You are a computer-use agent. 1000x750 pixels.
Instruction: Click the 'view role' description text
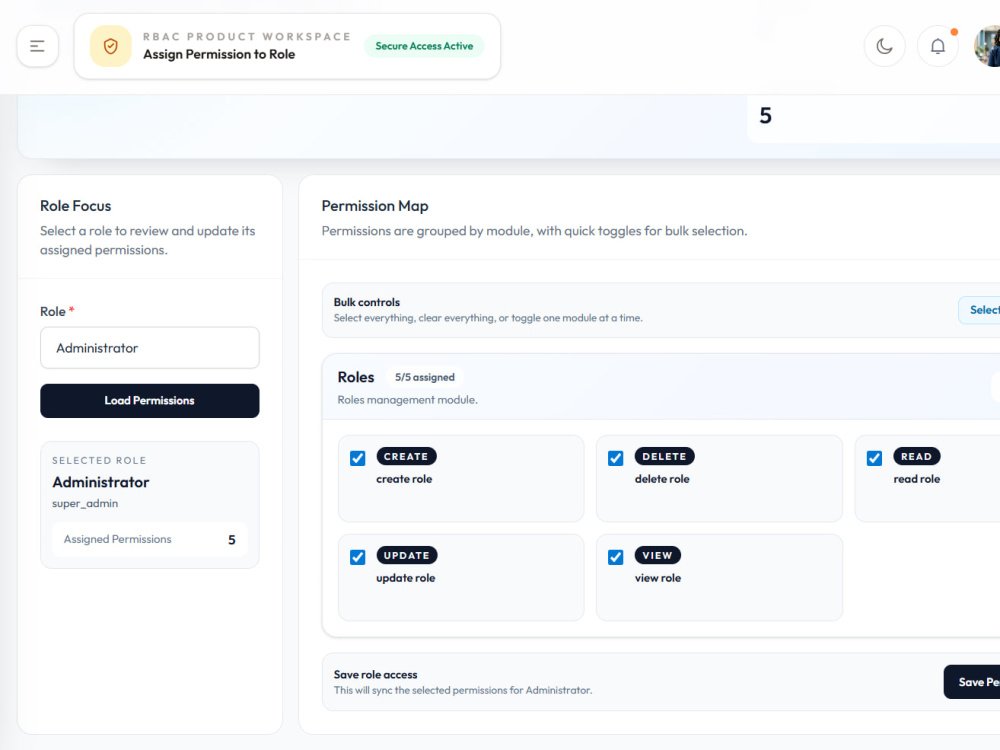tap(658, 578)
